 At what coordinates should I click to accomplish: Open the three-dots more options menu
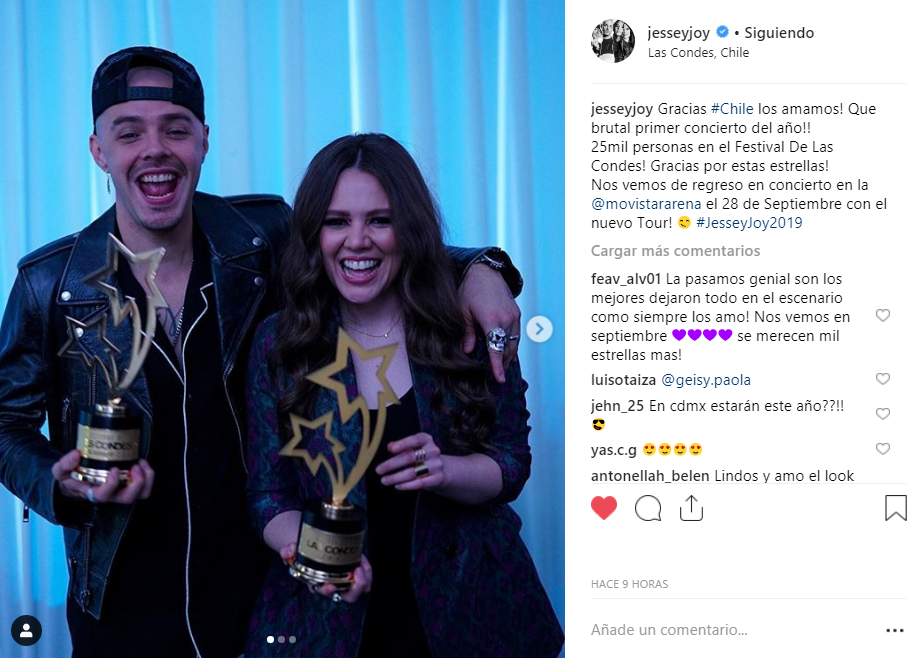(895, 630)
